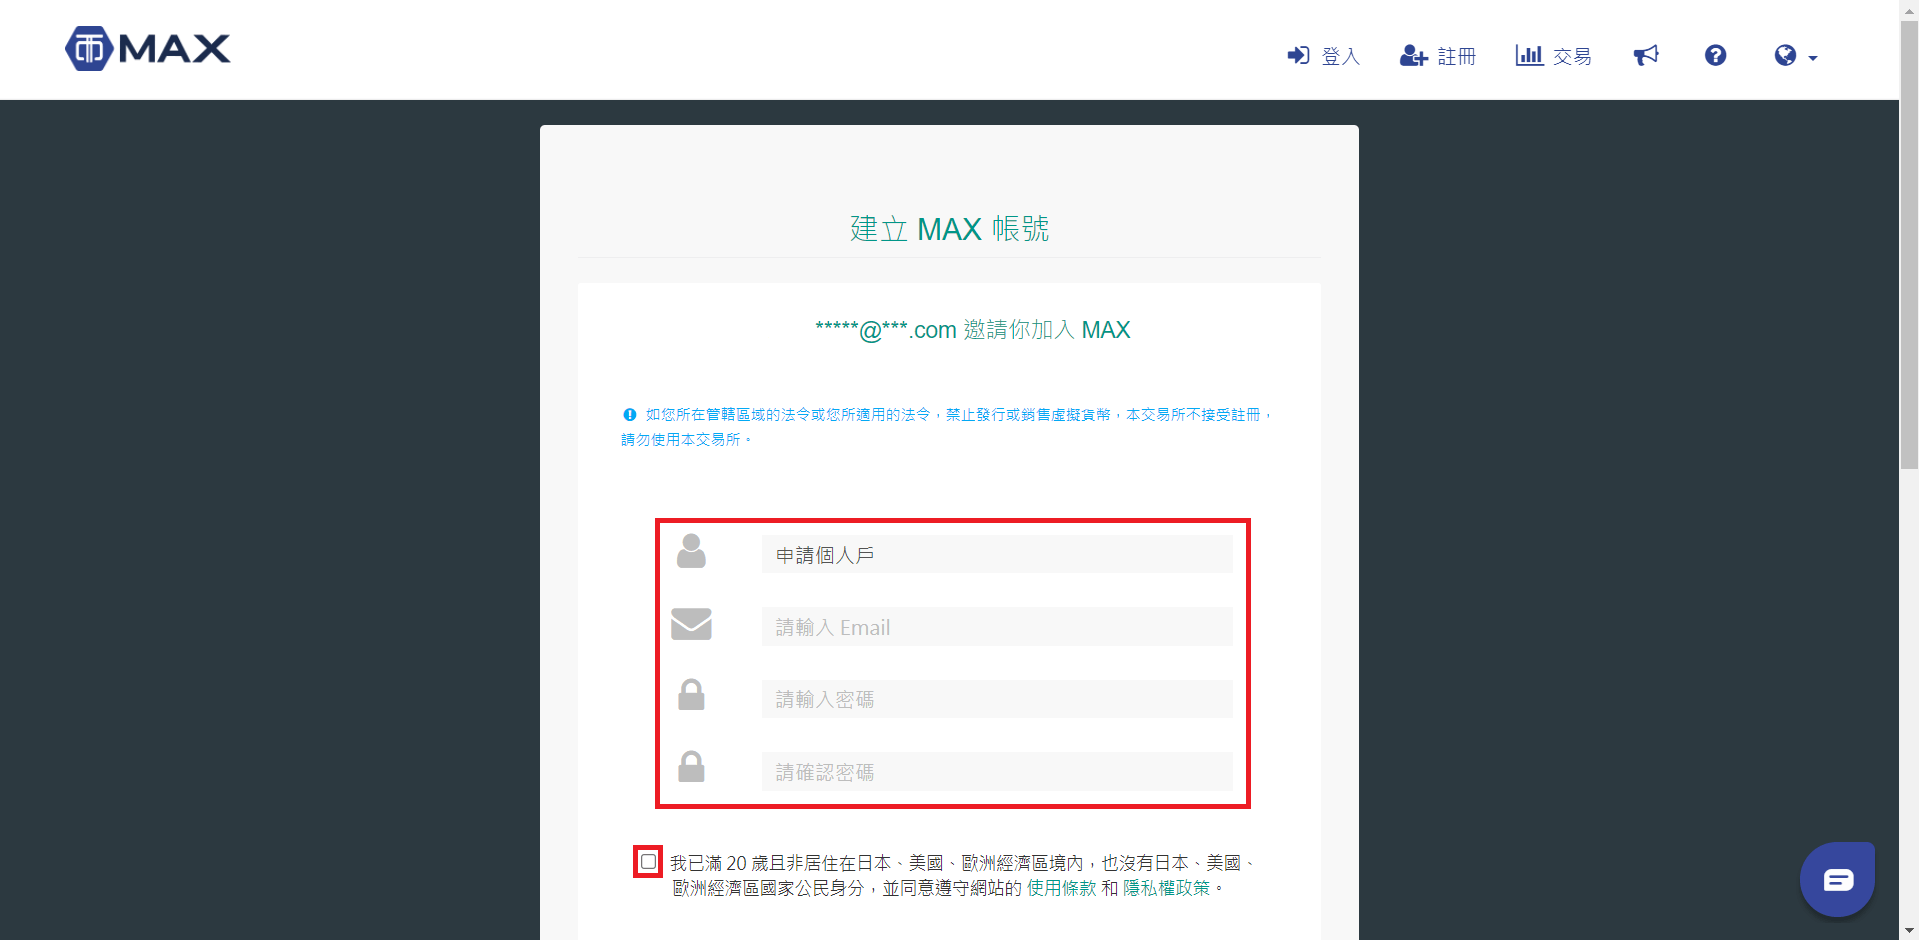The image size is (1919, 940).
Task: Click the lock icon beside 請確認密碼
Action: (691, 767)
